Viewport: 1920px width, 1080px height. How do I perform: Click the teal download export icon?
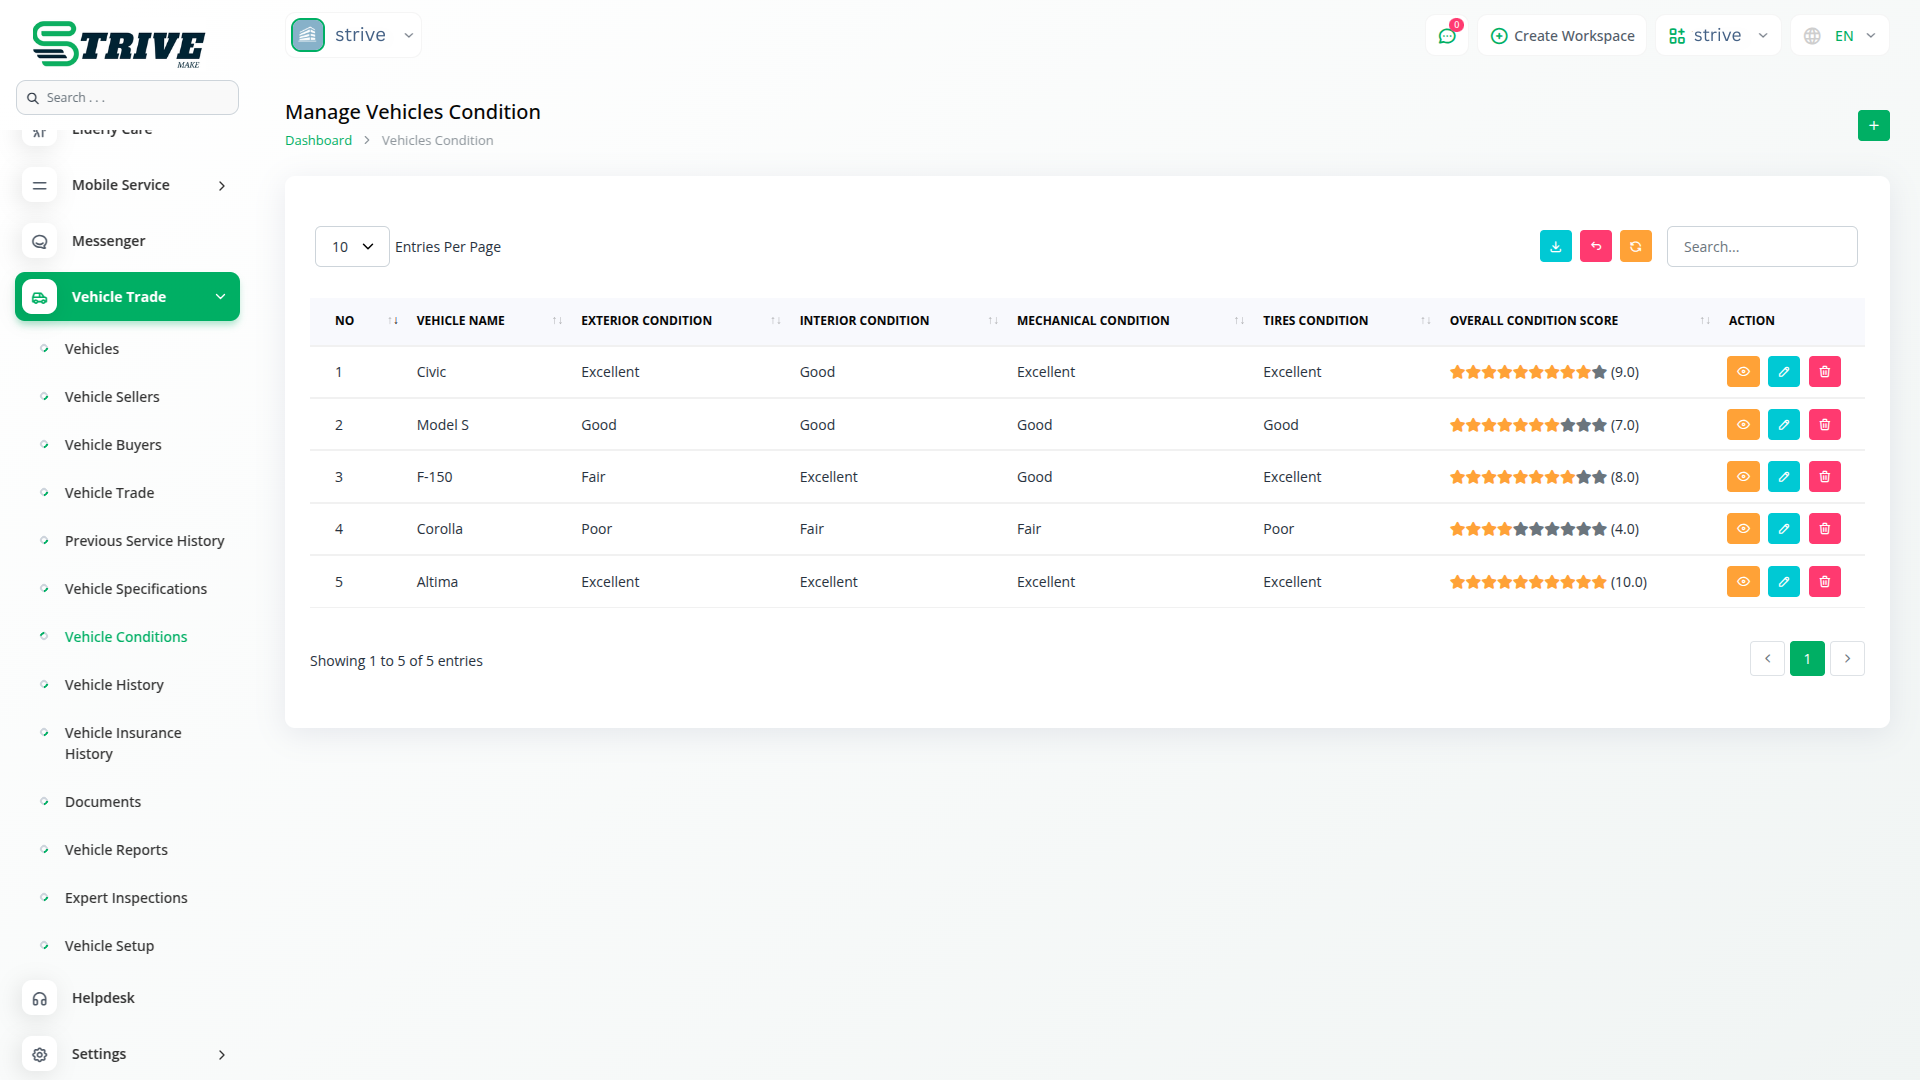tap(1555, 246)
